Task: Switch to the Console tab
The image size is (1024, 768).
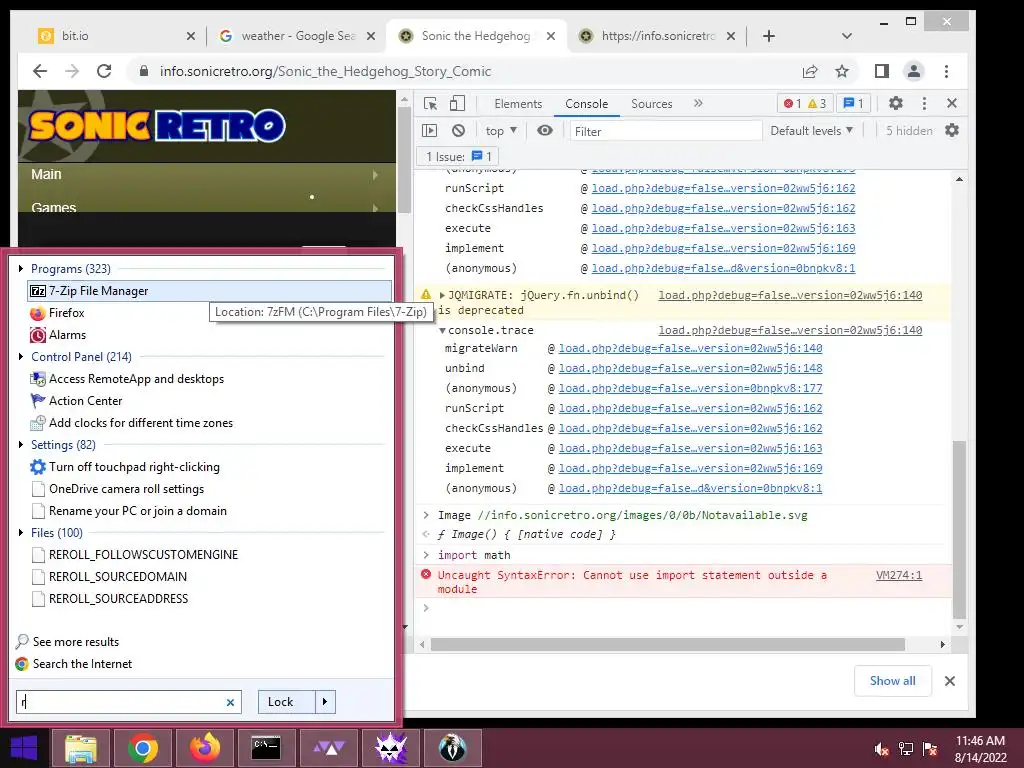Action: pyautogui.click(x=586, y=104)
